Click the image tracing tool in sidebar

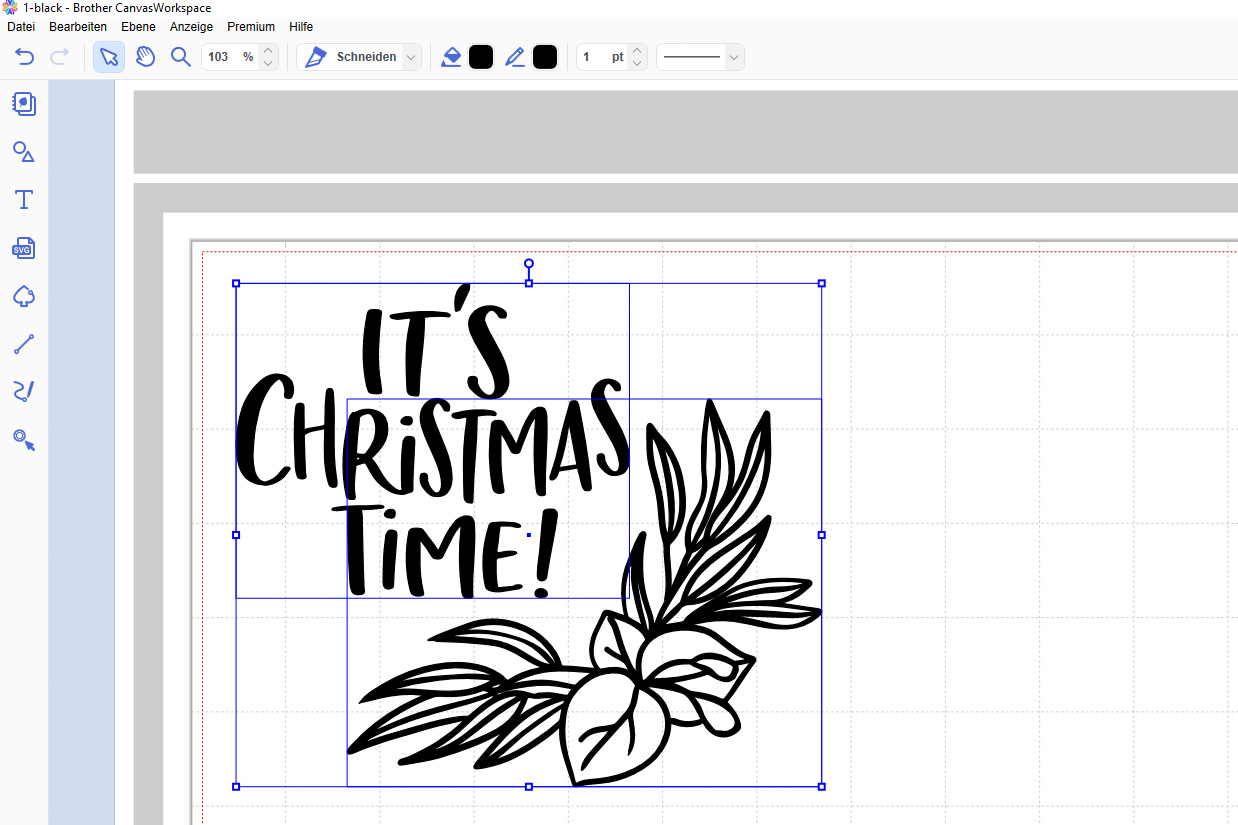[24, 439]
